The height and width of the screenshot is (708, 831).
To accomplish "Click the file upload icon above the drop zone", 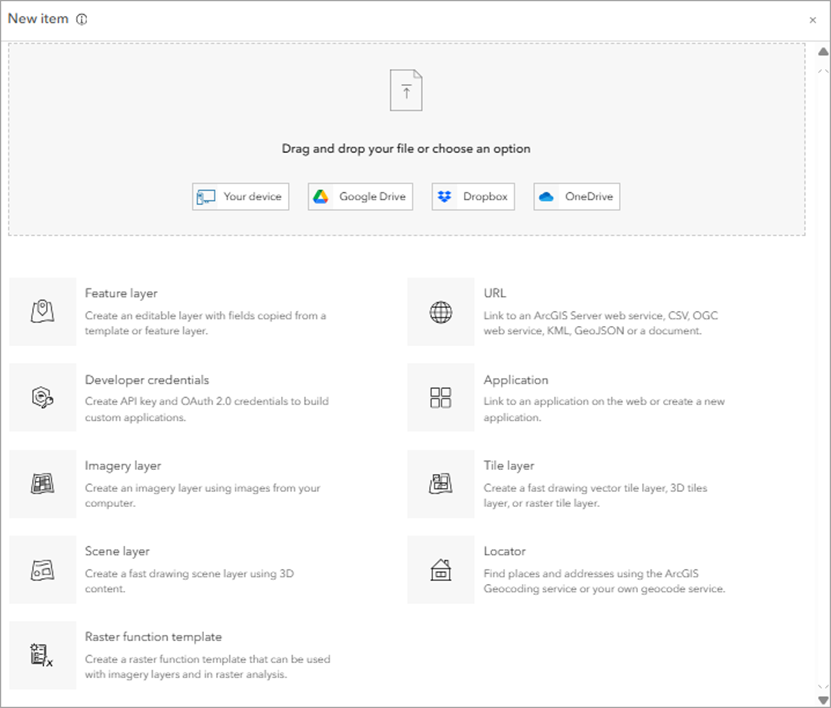I will tap(406, 89).
